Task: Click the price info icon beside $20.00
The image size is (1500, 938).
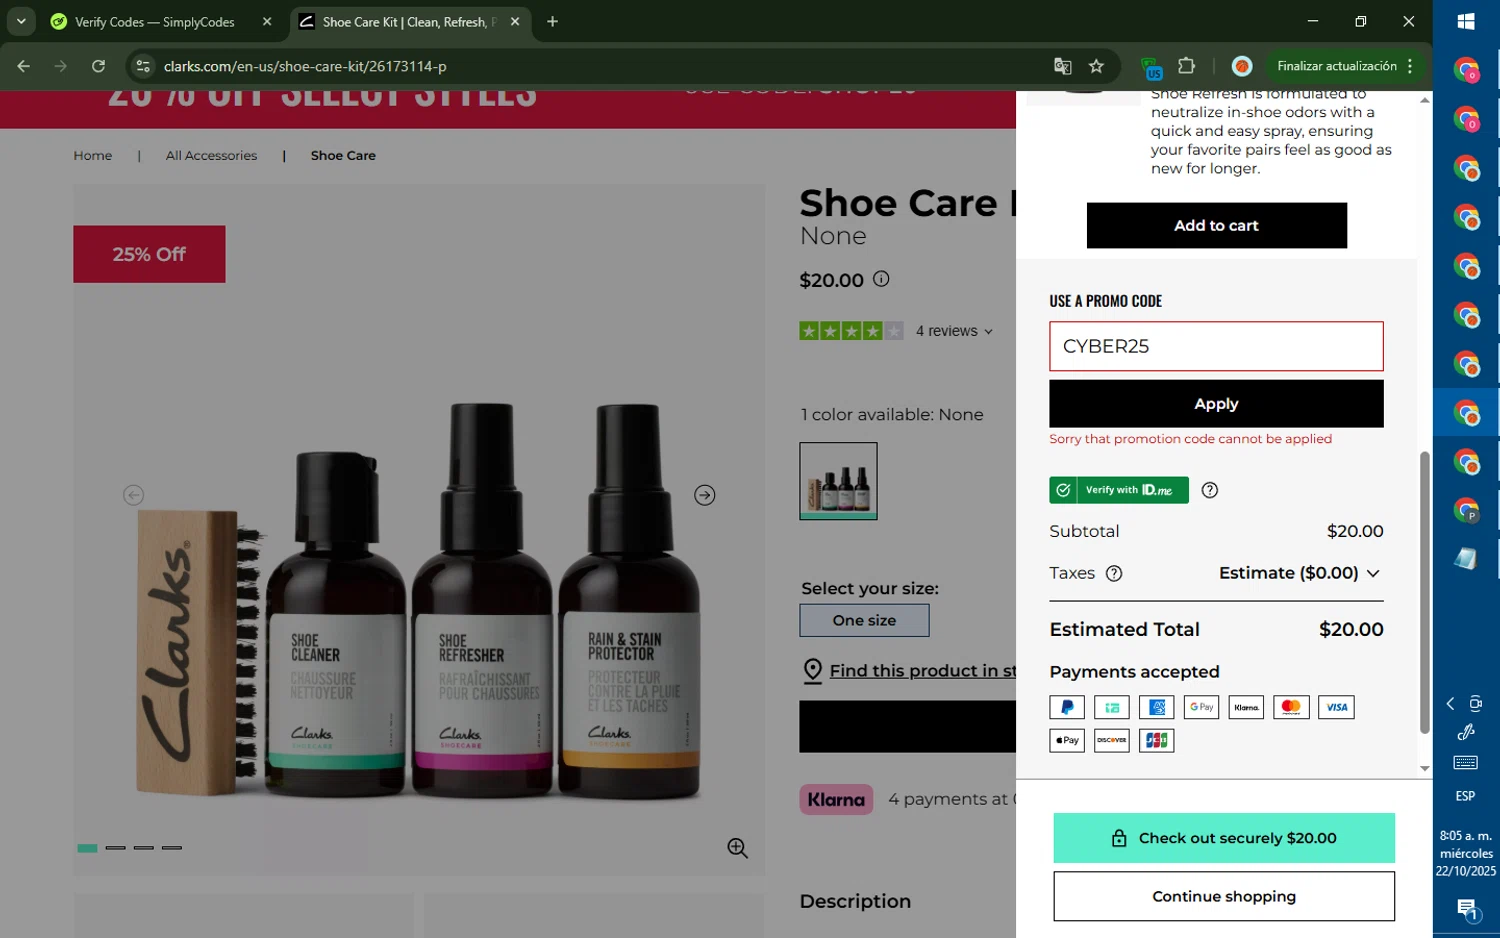Action: [881, 279]
